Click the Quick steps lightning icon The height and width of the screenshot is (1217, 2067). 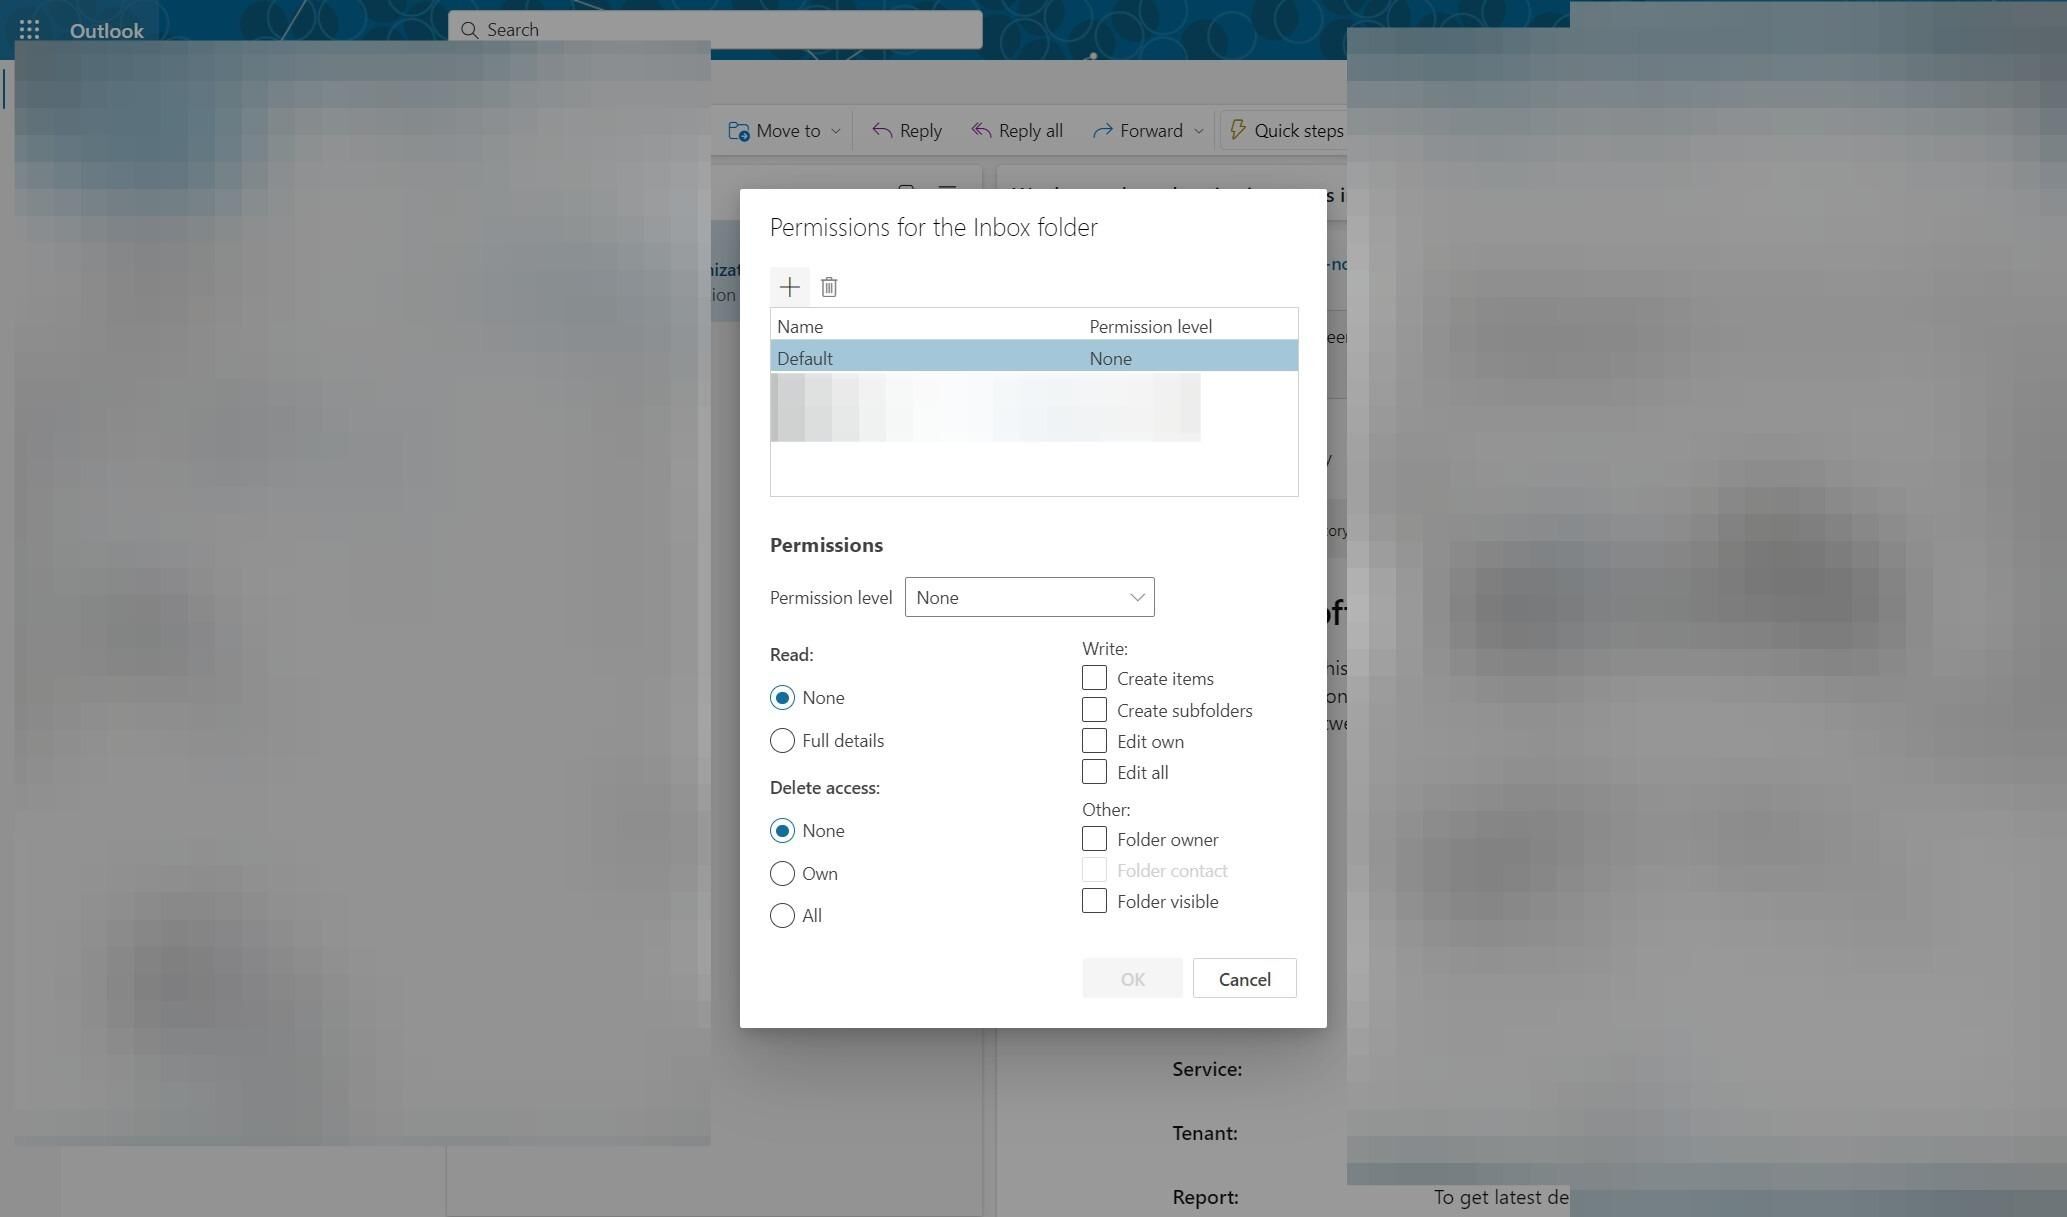point(1237,130)
